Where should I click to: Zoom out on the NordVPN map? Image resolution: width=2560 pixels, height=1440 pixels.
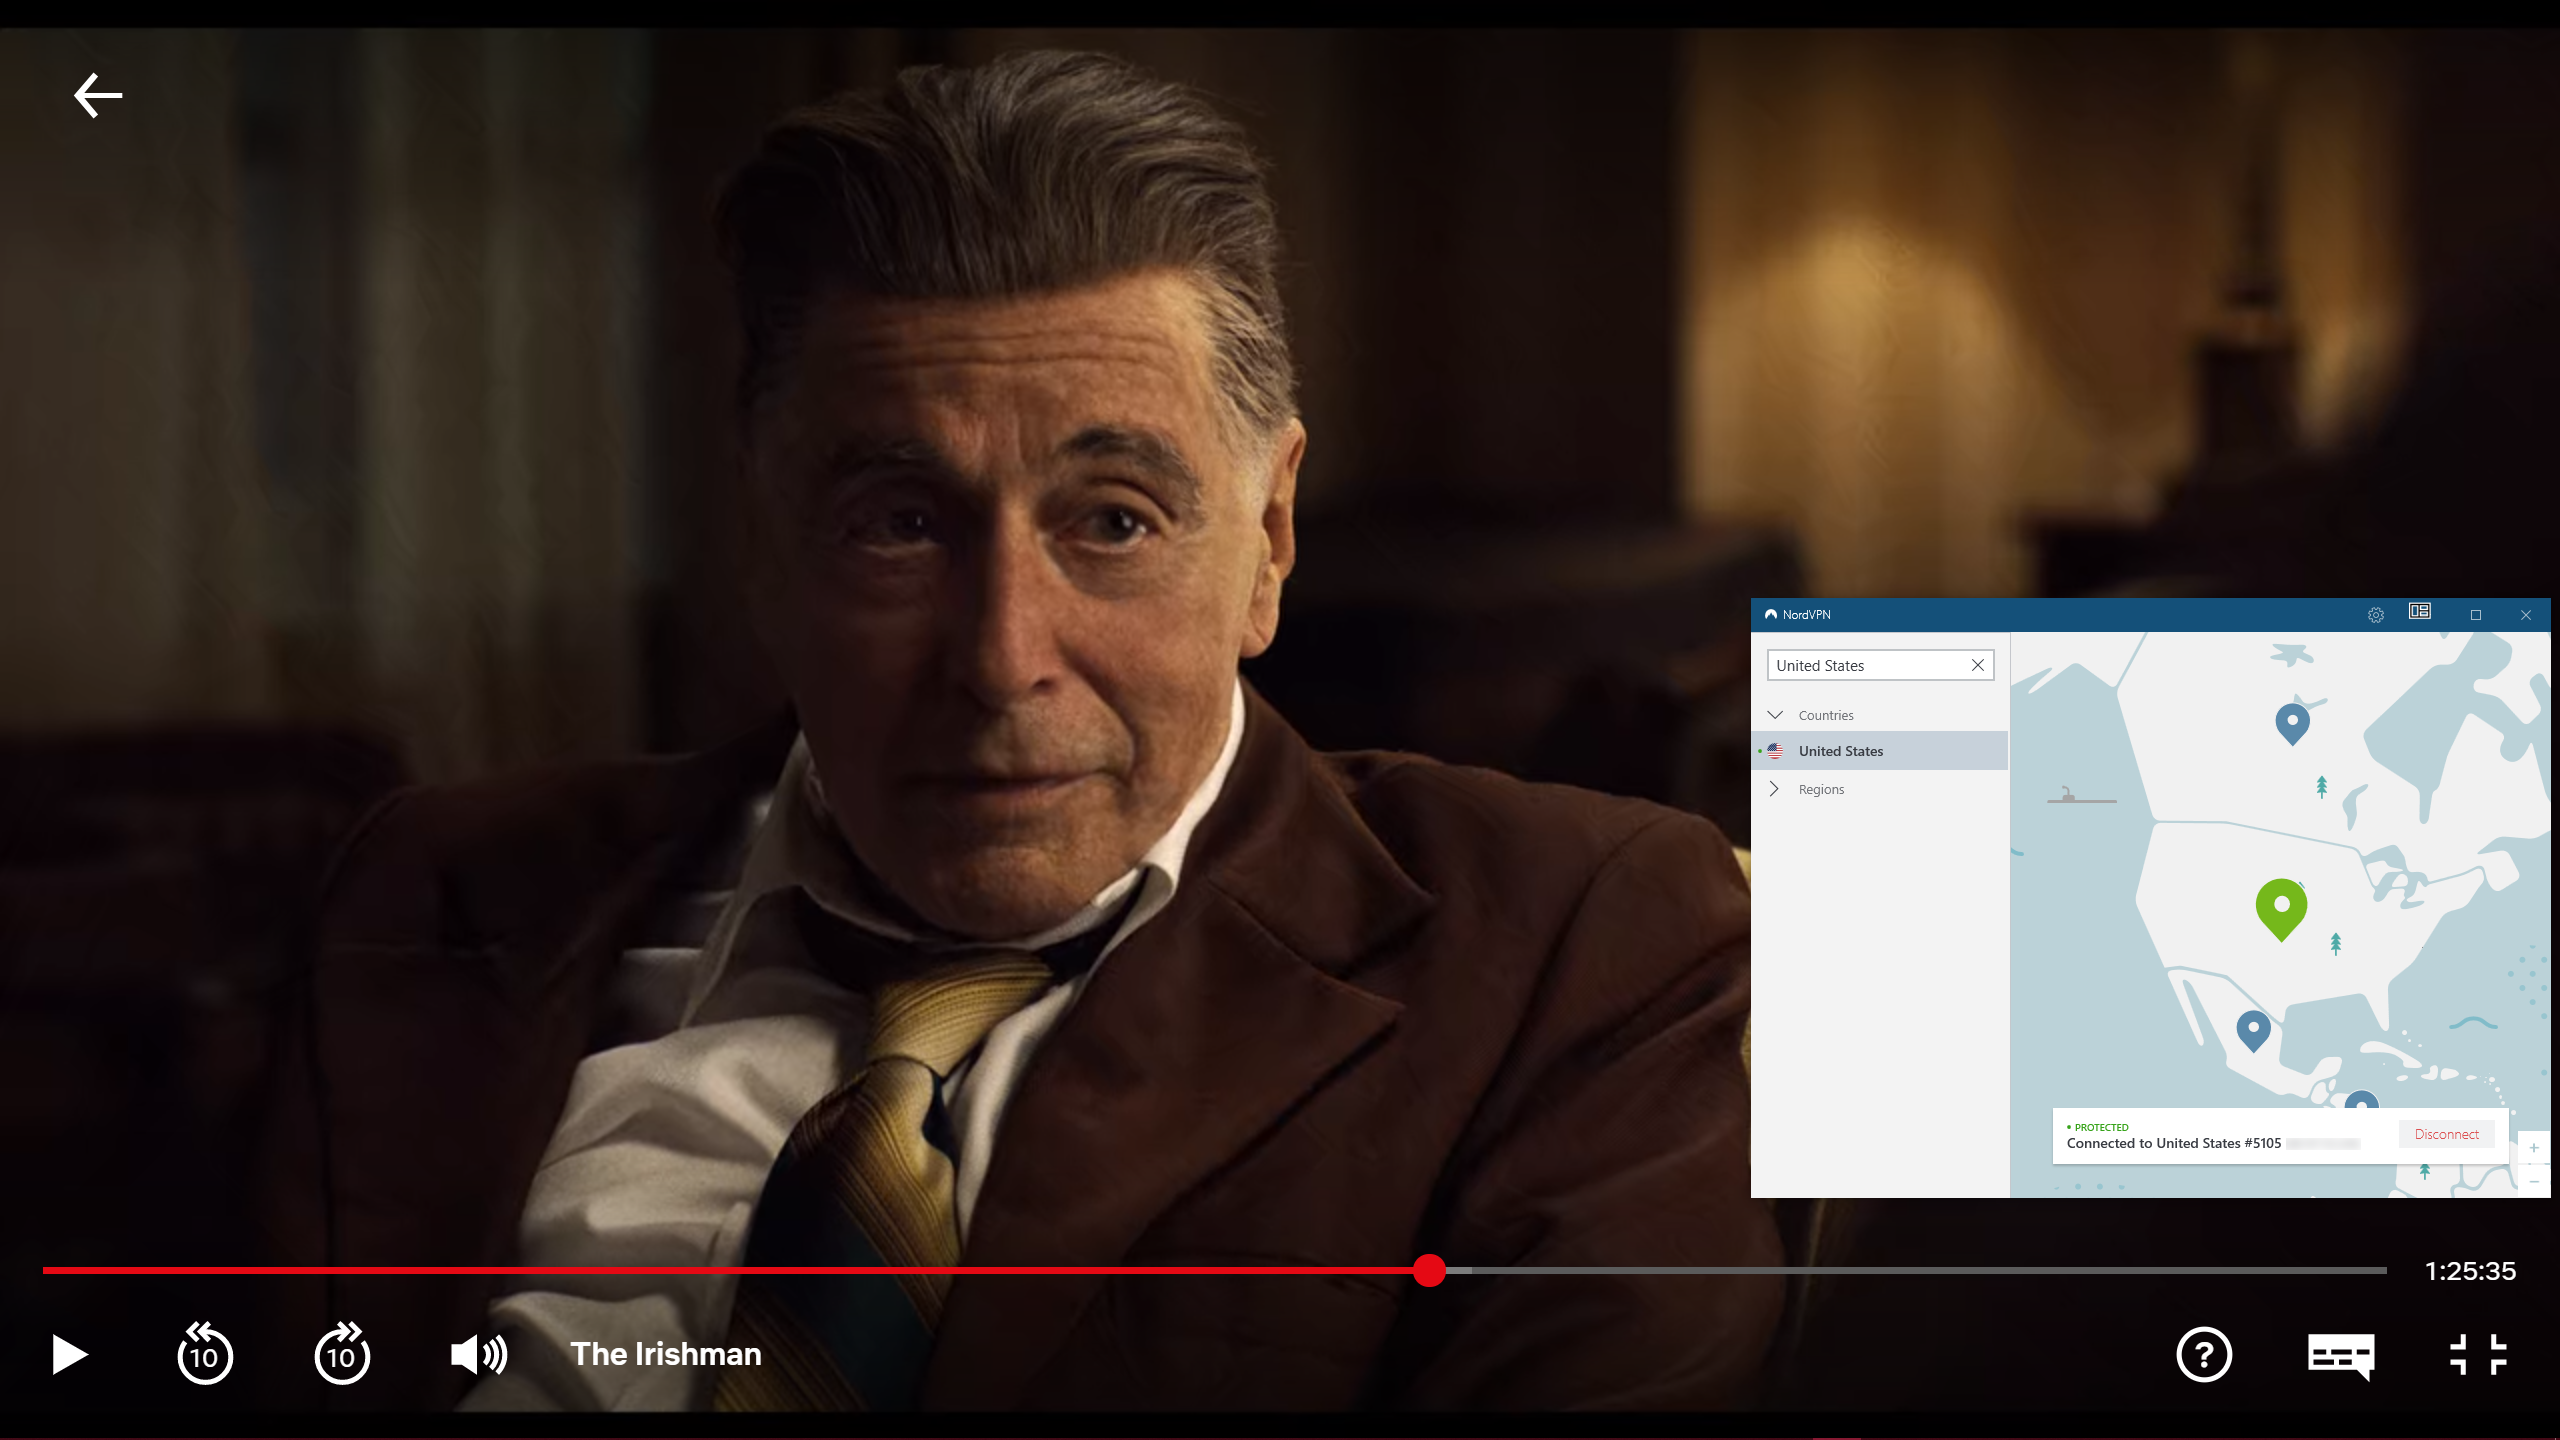tap(2534, 1182)
